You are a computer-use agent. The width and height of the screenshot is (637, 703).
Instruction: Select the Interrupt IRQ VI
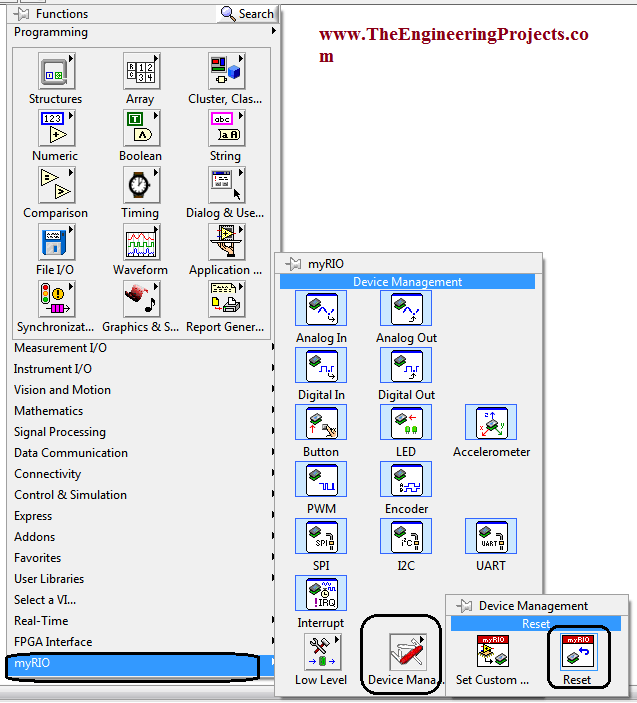(321, 593)
